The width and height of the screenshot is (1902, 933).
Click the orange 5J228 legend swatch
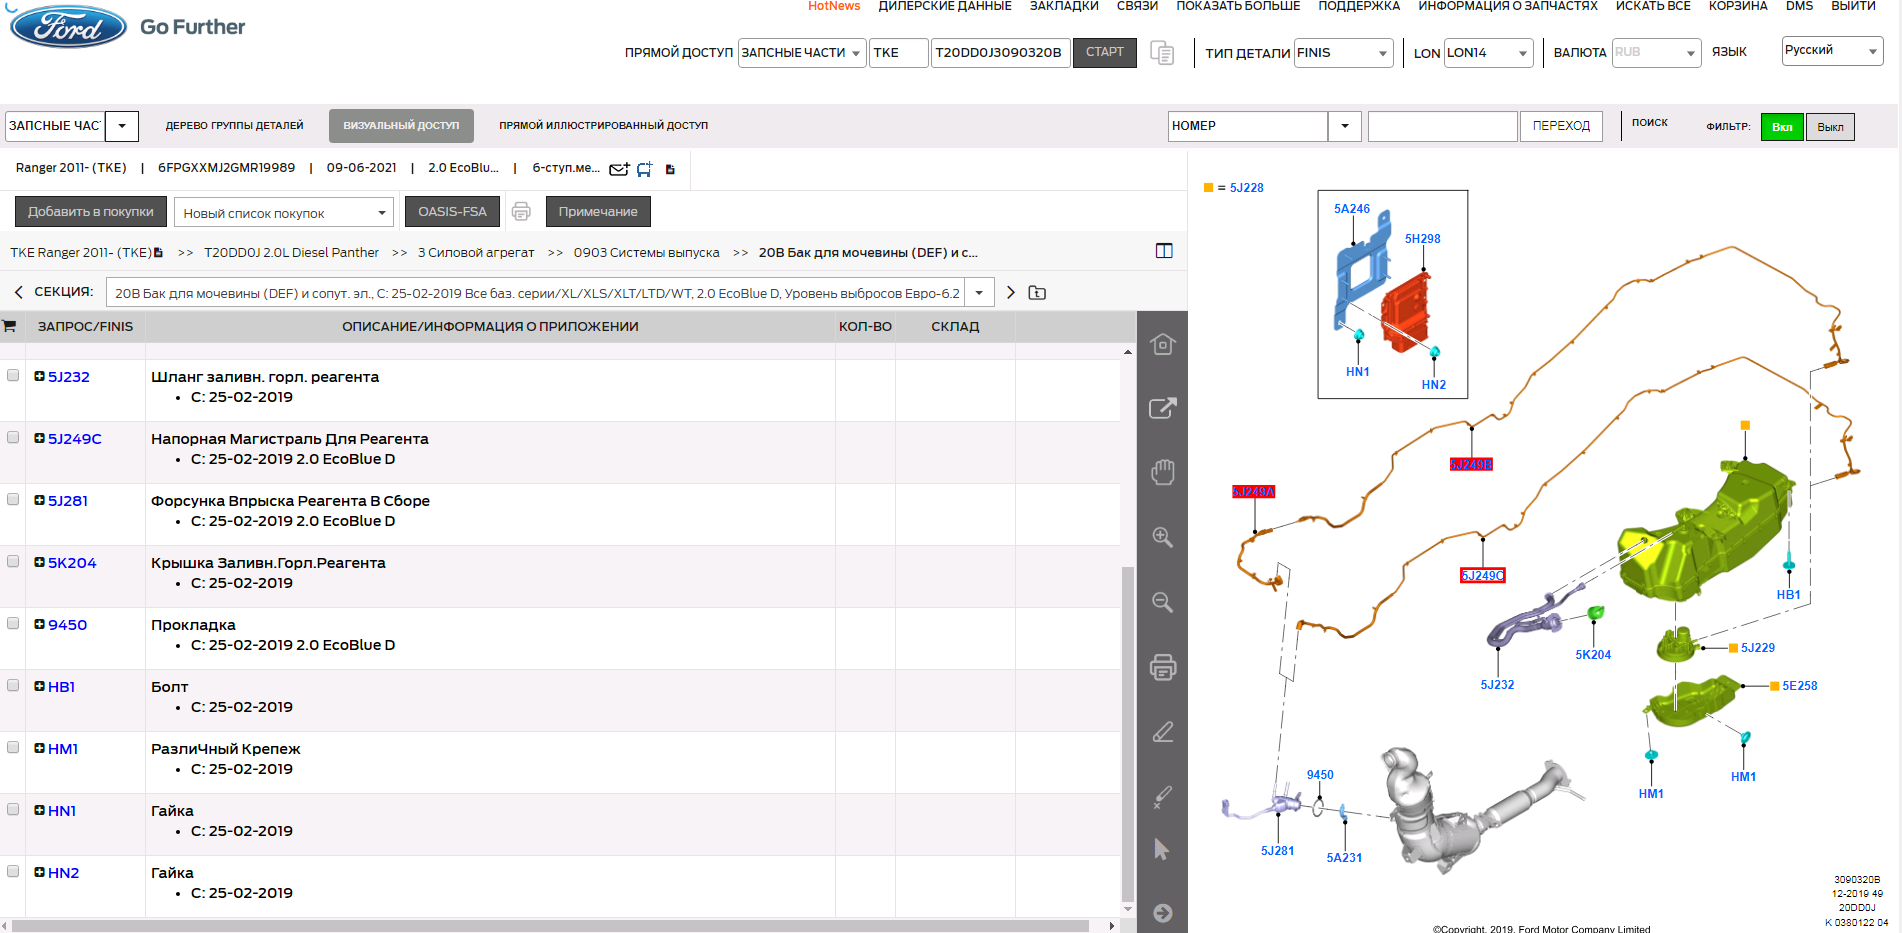point(1208,187)
